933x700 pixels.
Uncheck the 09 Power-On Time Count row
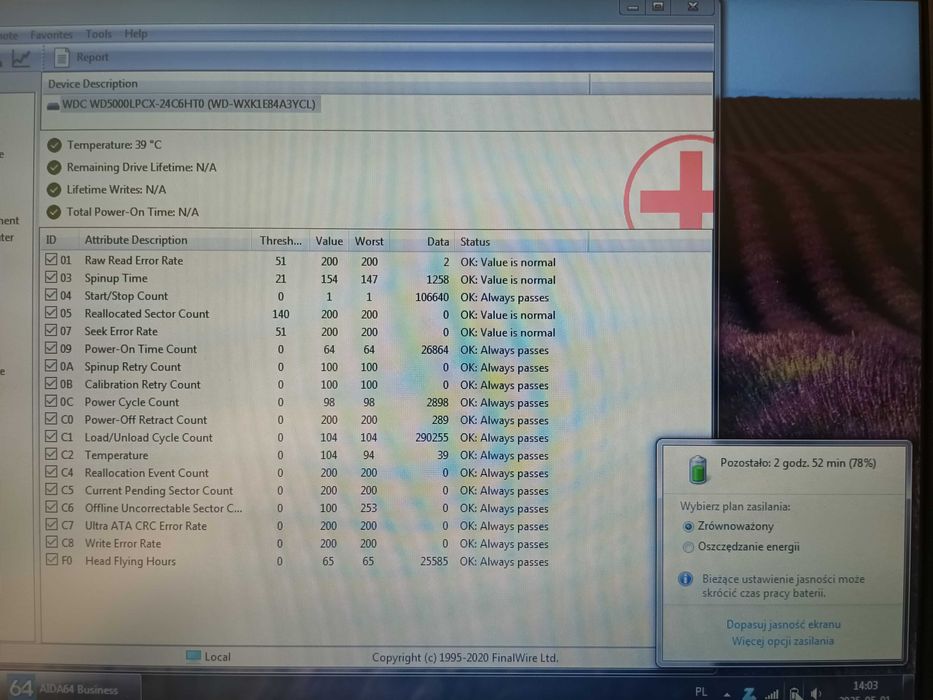coord(51,348)
